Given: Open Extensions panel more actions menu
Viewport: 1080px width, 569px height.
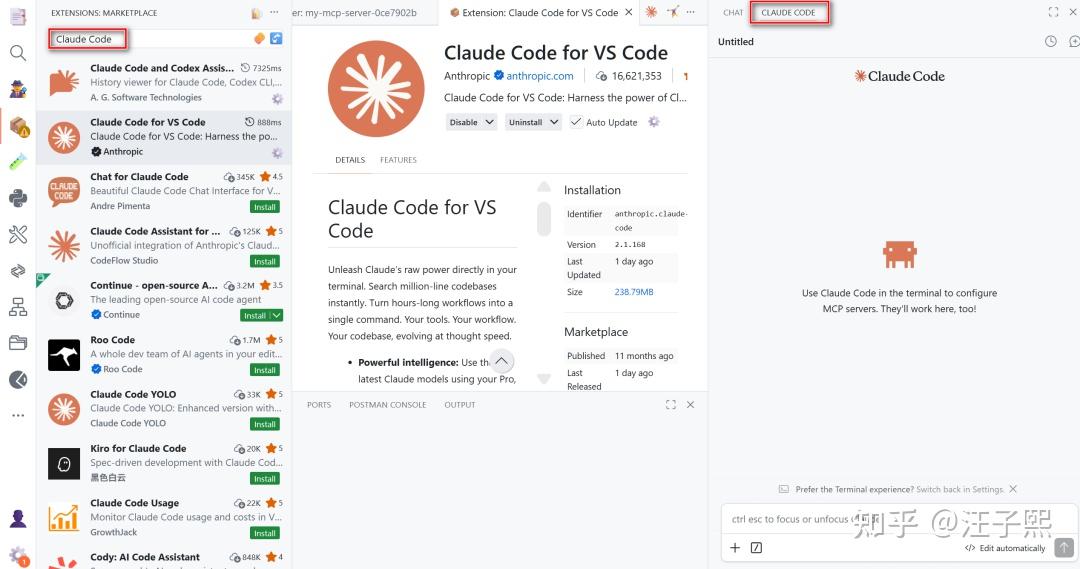Looking at the screenshot, I should [x=274, y=12].
